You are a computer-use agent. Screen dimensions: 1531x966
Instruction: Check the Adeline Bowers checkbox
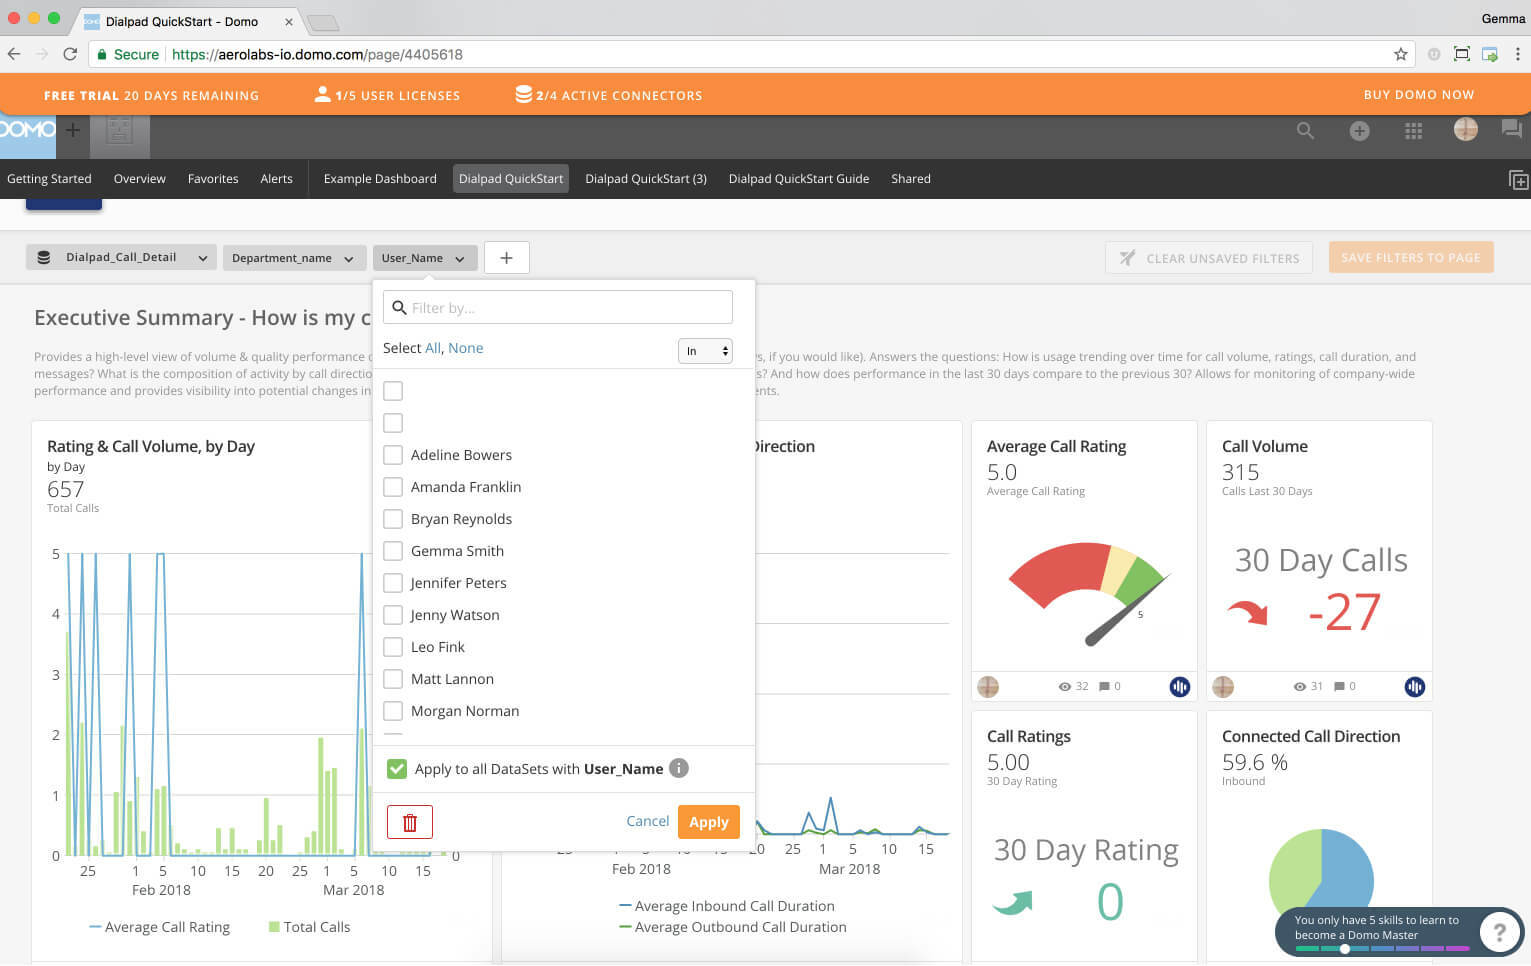[393, 455]
